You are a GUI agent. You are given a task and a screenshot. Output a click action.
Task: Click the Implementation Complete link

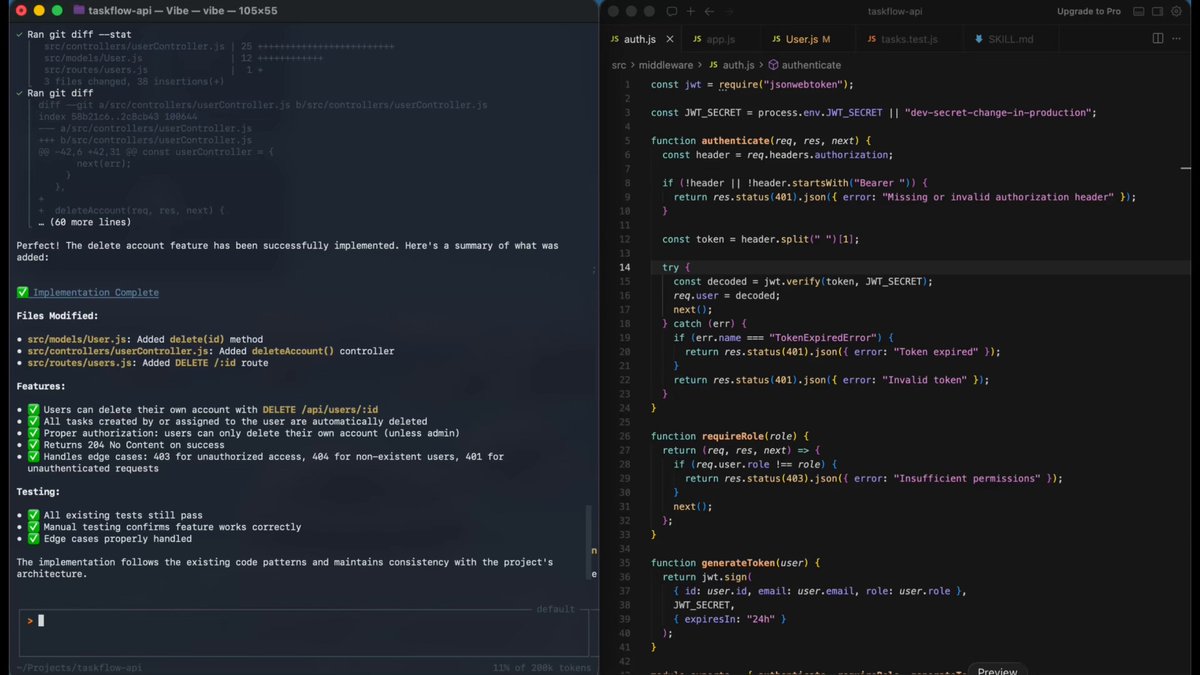pyautogui.click(x=95, y=292)
